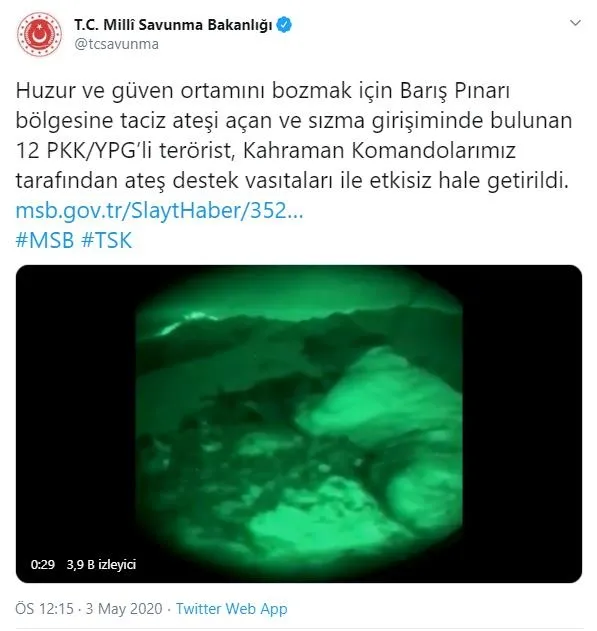The height and width of the screenshot is (631, 597).
Task: Click the blue verified checkmark badge
Action: pyautogui.click(x=285, y=25)
